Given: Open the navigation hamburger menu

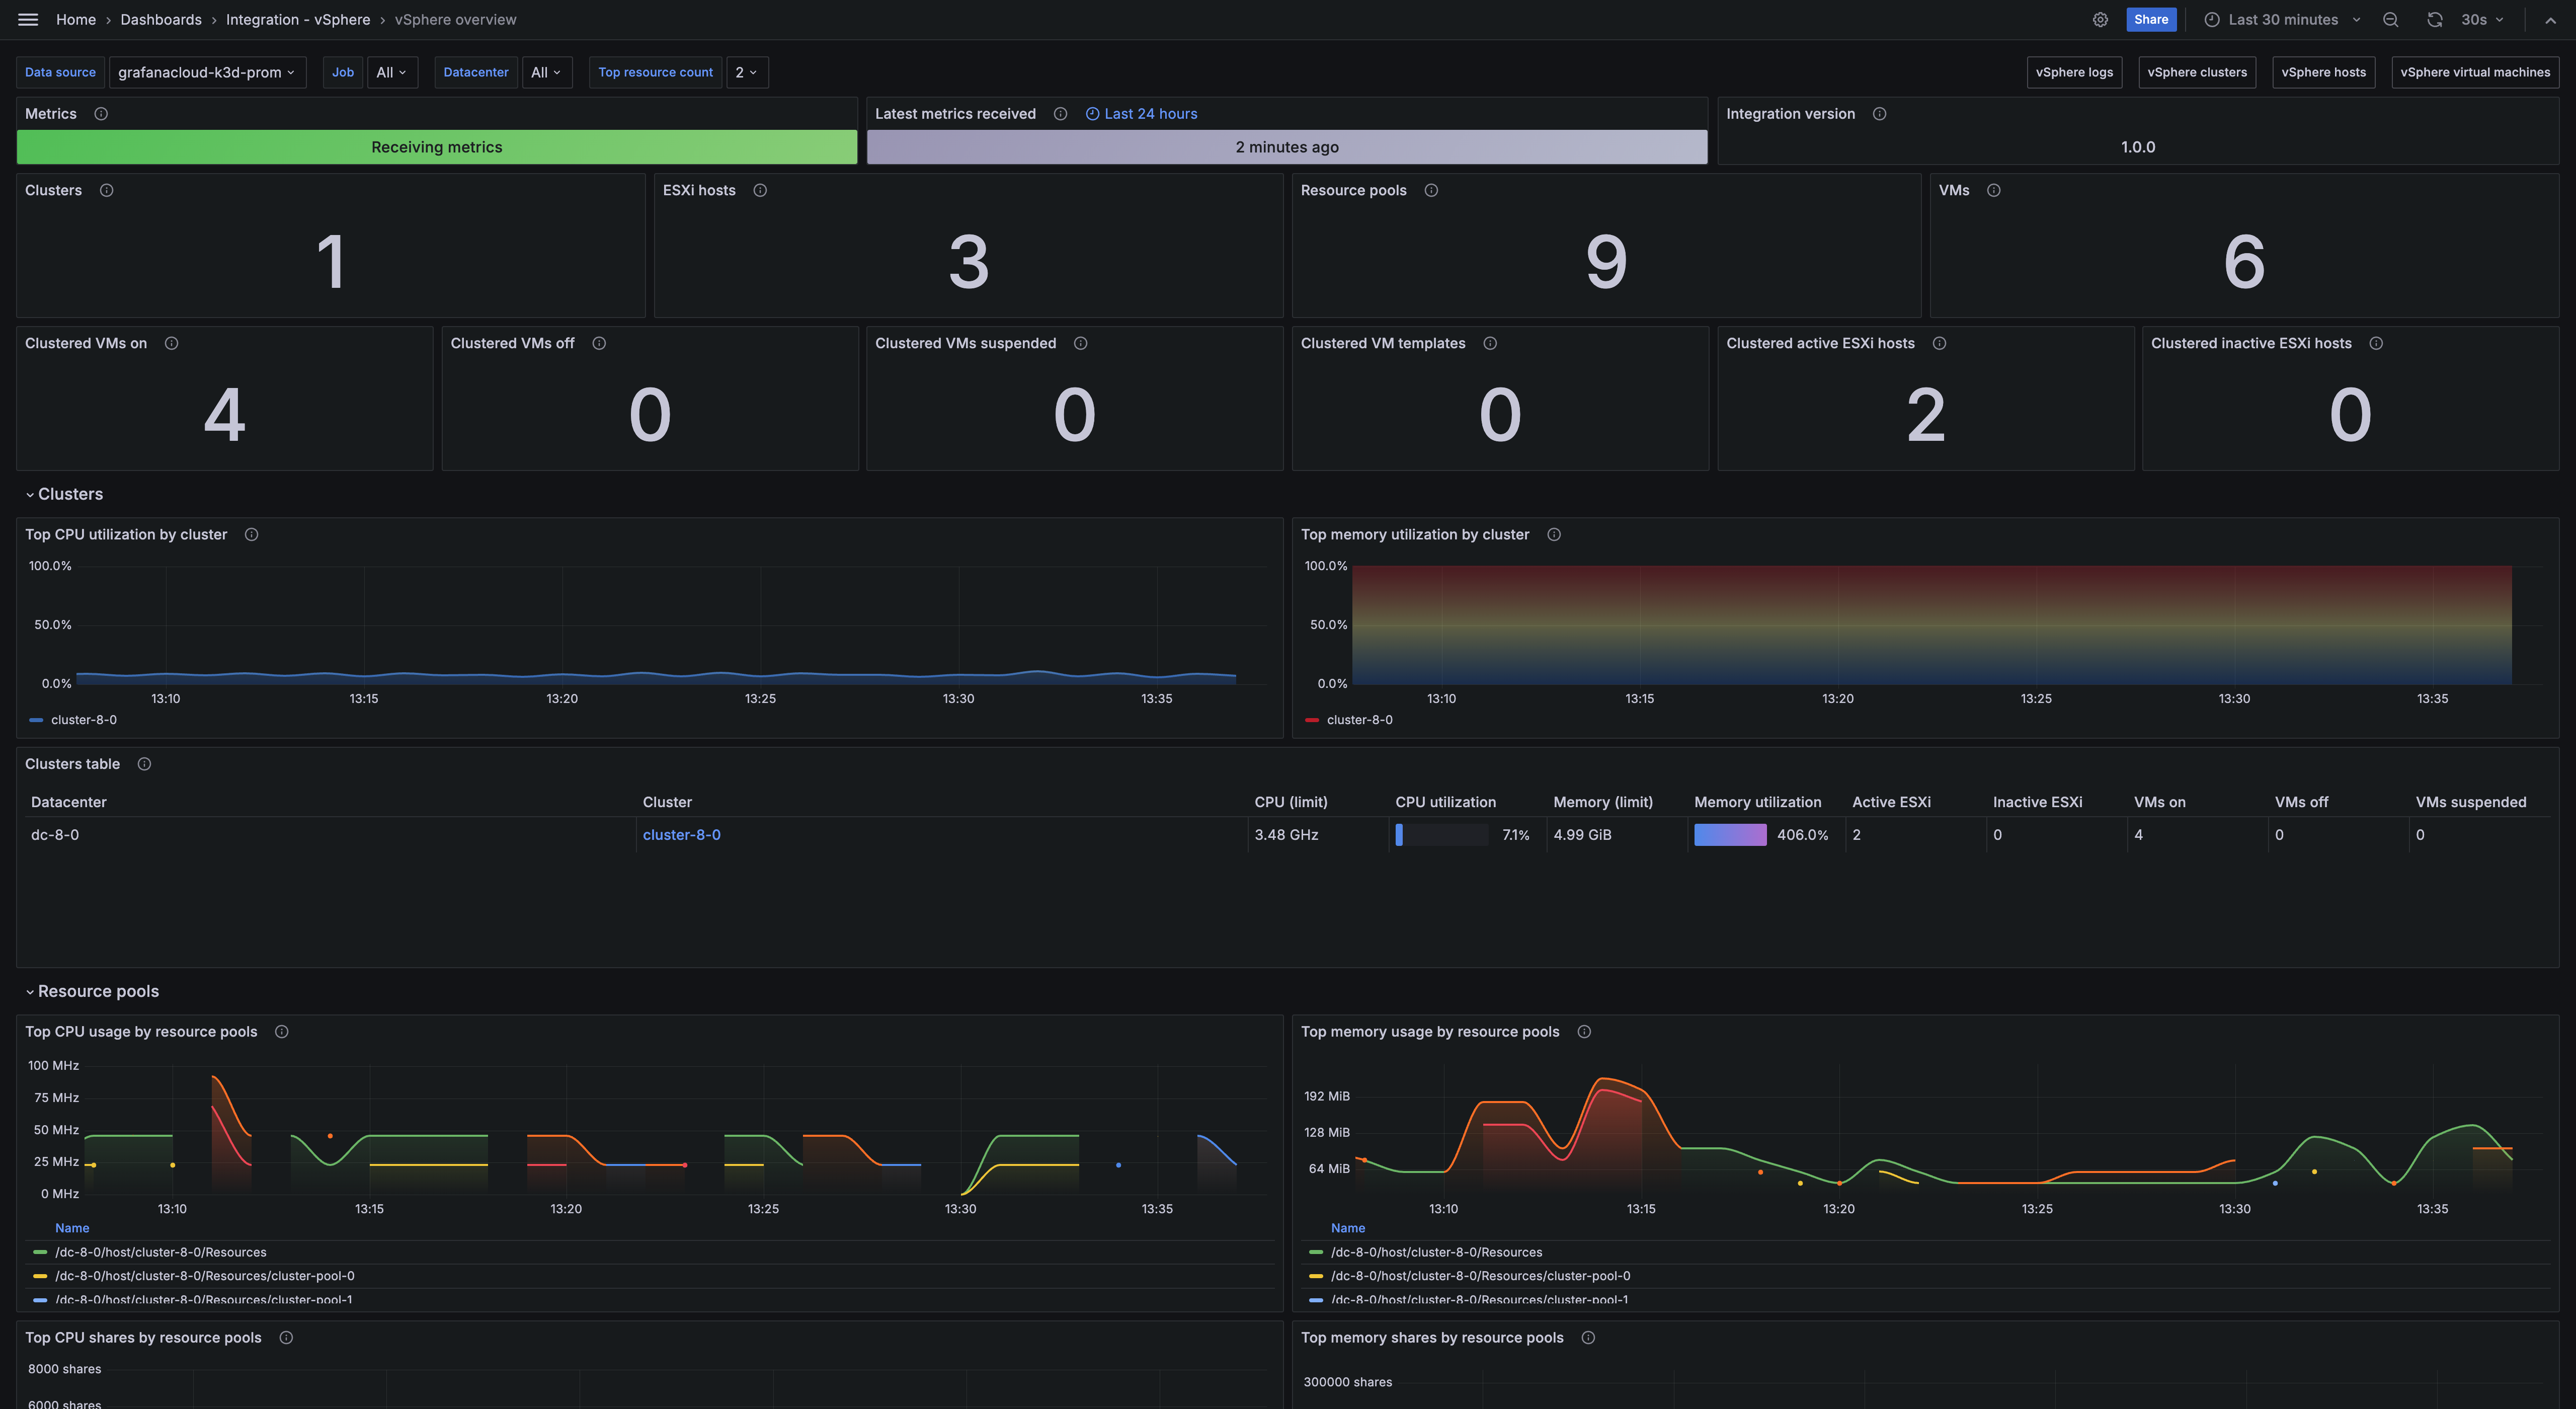Looking at the screenshot, I should click(x=27, y=19).
